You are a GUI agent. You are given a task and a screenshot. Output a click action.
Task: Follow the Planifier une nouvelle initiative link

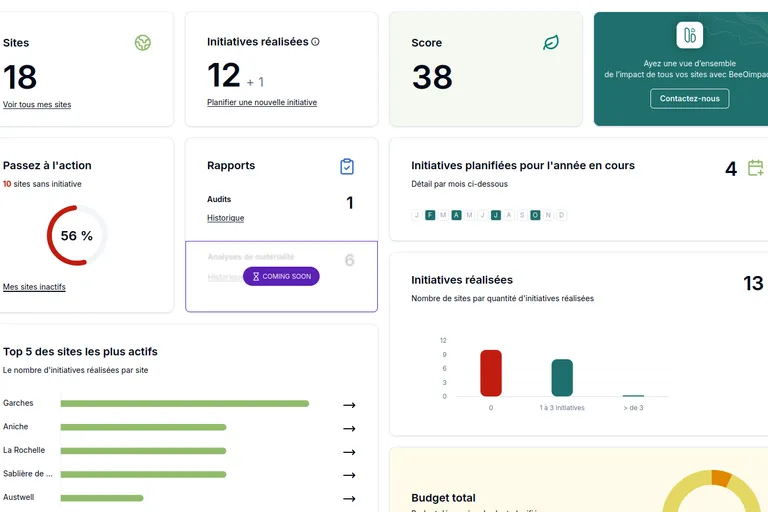(x=262, y=102)
